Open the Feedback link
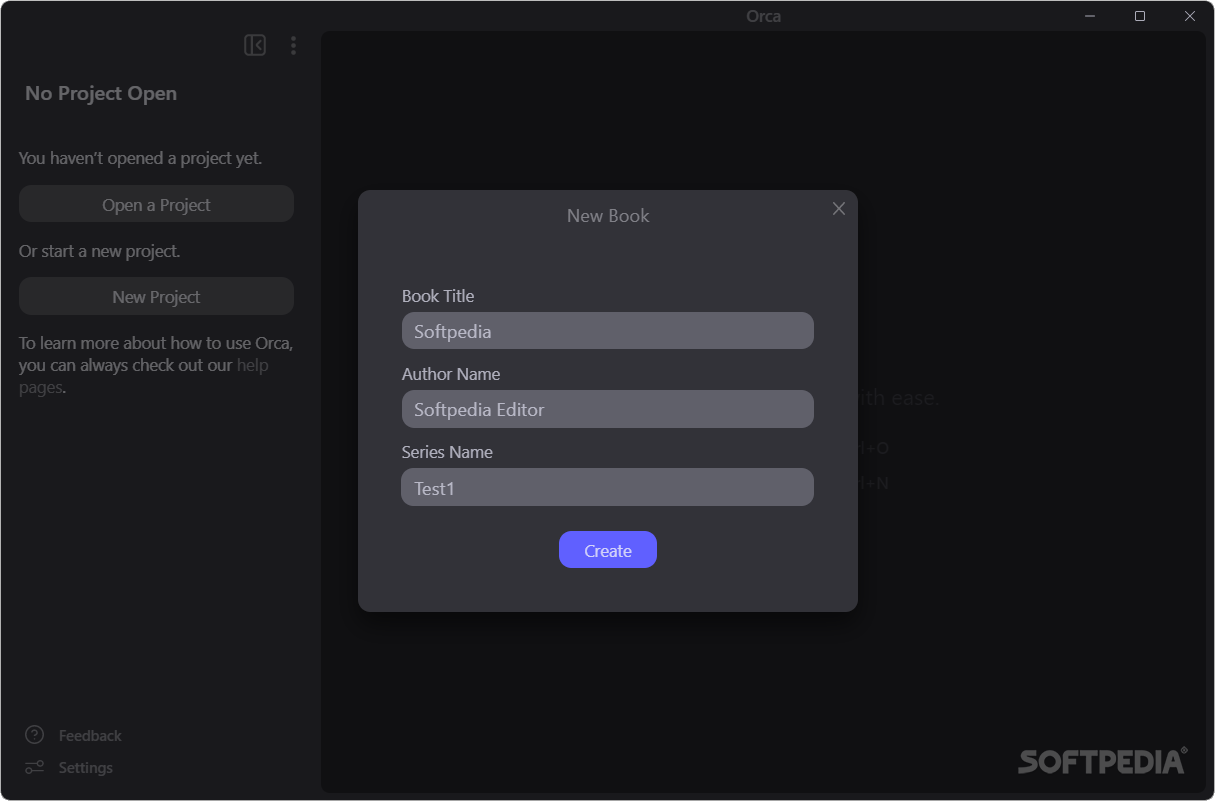The width and height of the screenshot is (1215, 801). tap(90, 736)
